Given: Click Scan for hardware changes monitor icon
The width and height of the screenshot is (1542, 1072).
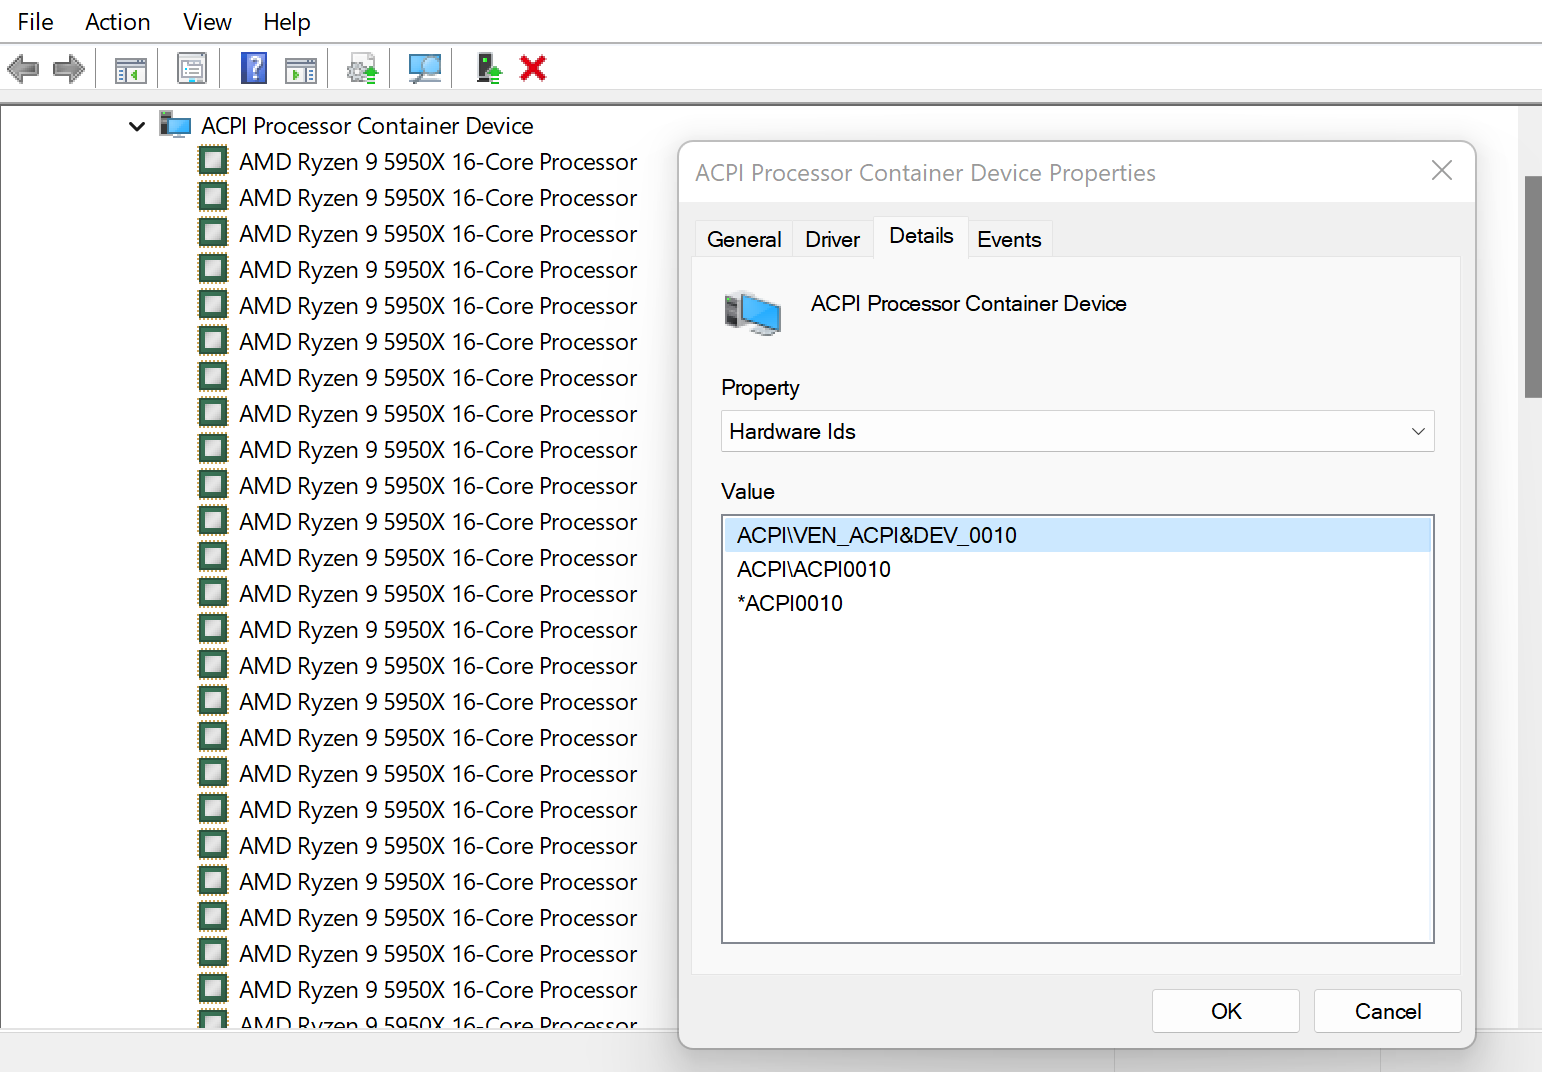Looking at the screenshot, I should pos(424,68).
